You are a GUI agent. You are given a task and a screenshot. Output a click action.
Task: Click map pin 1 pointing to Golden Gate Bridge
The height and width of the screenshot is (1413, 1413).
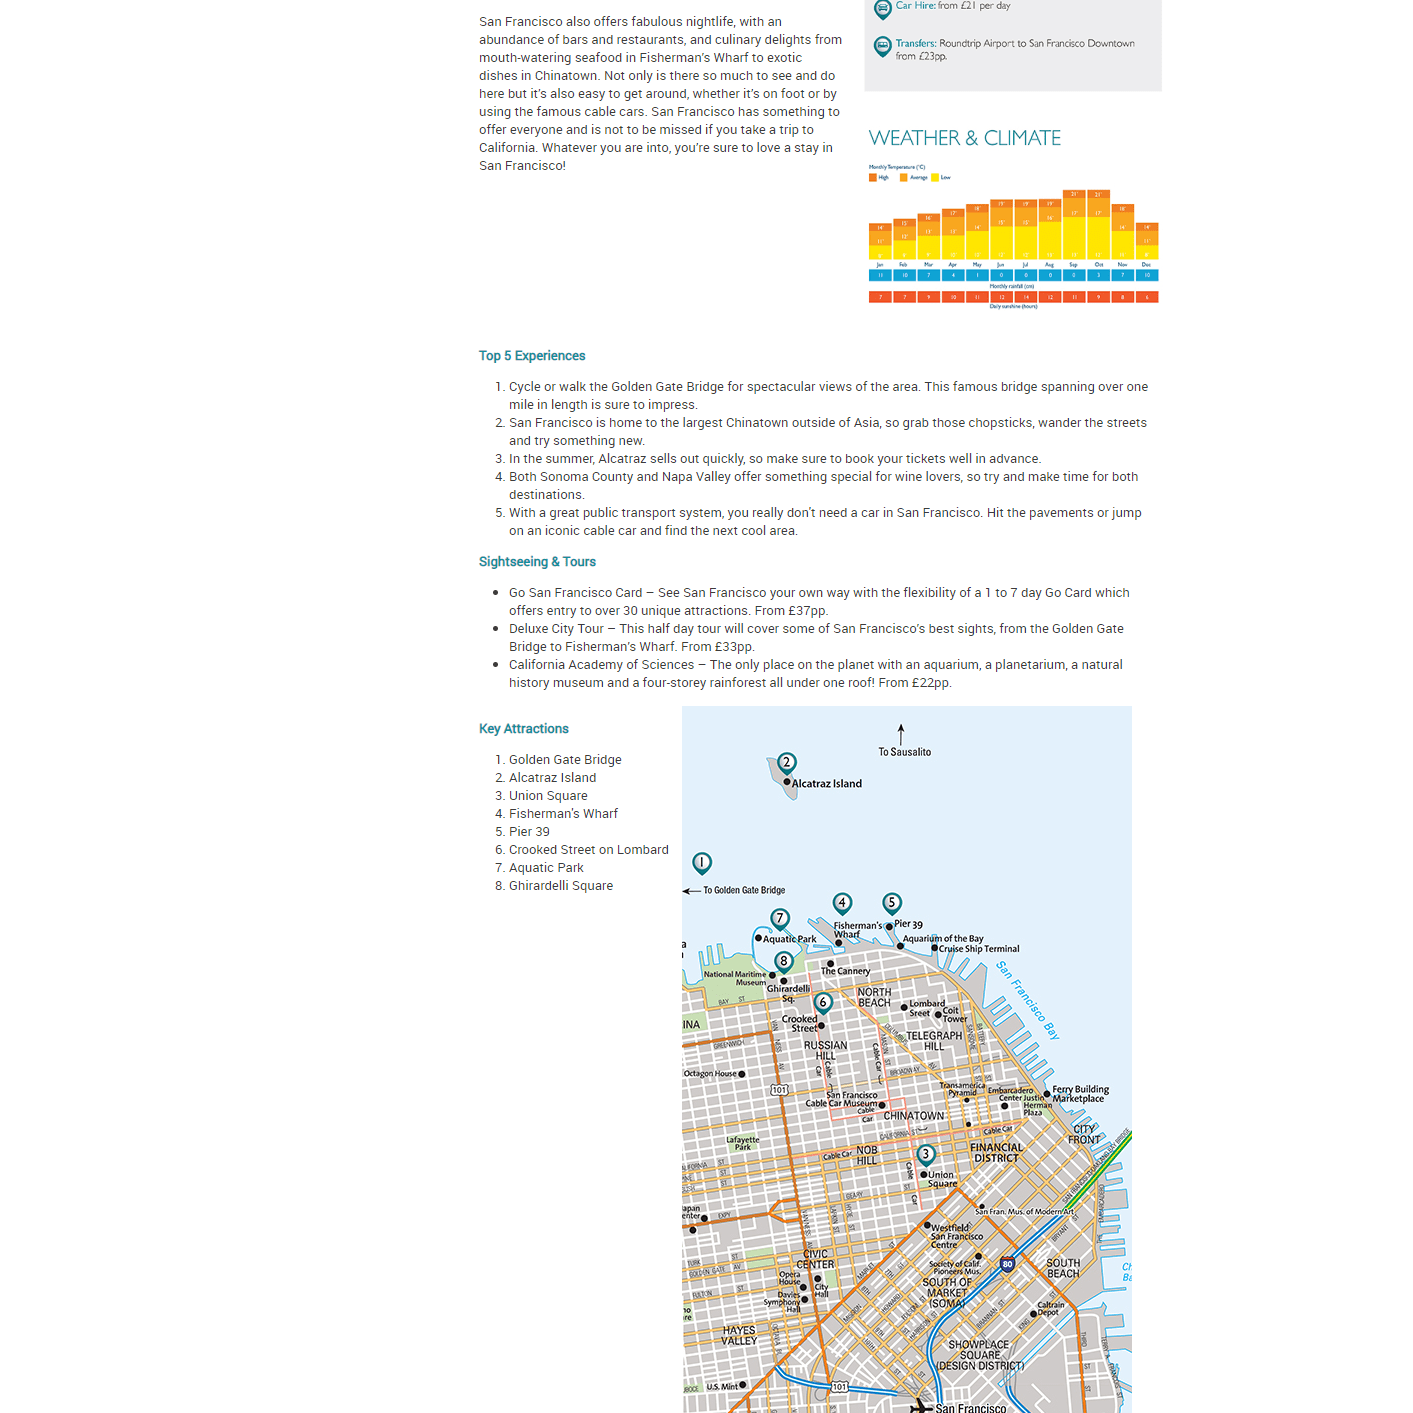click(702, 861)
